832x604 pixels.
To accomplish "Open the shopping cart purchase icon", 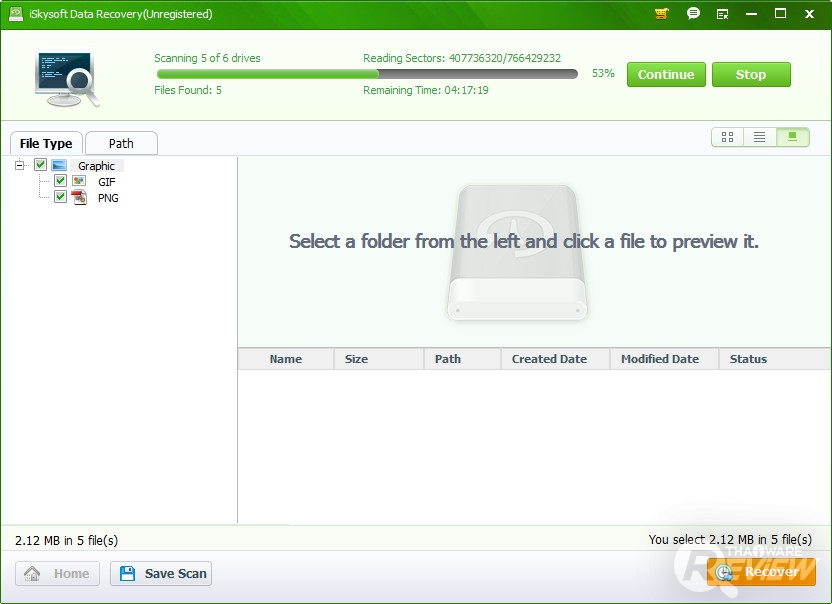I will click(x=662, y=14).
